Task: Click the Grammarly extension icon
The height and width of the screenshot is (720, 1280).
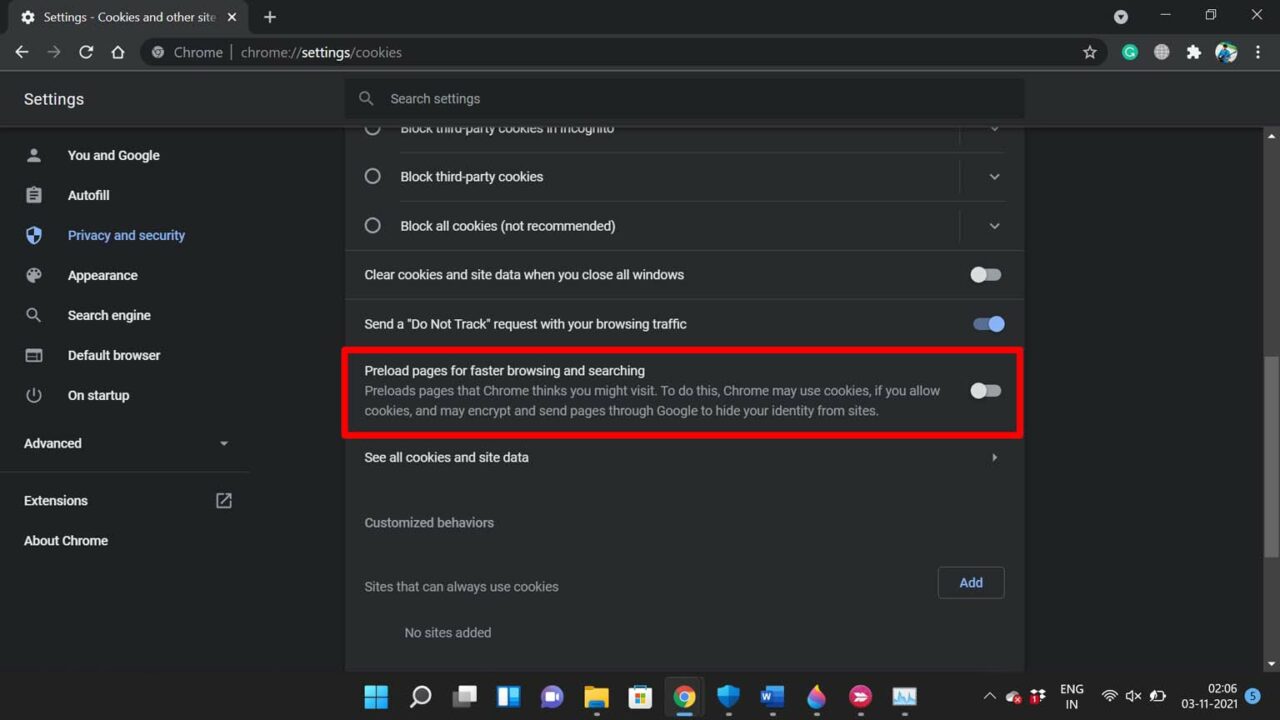Action: 1130,52
